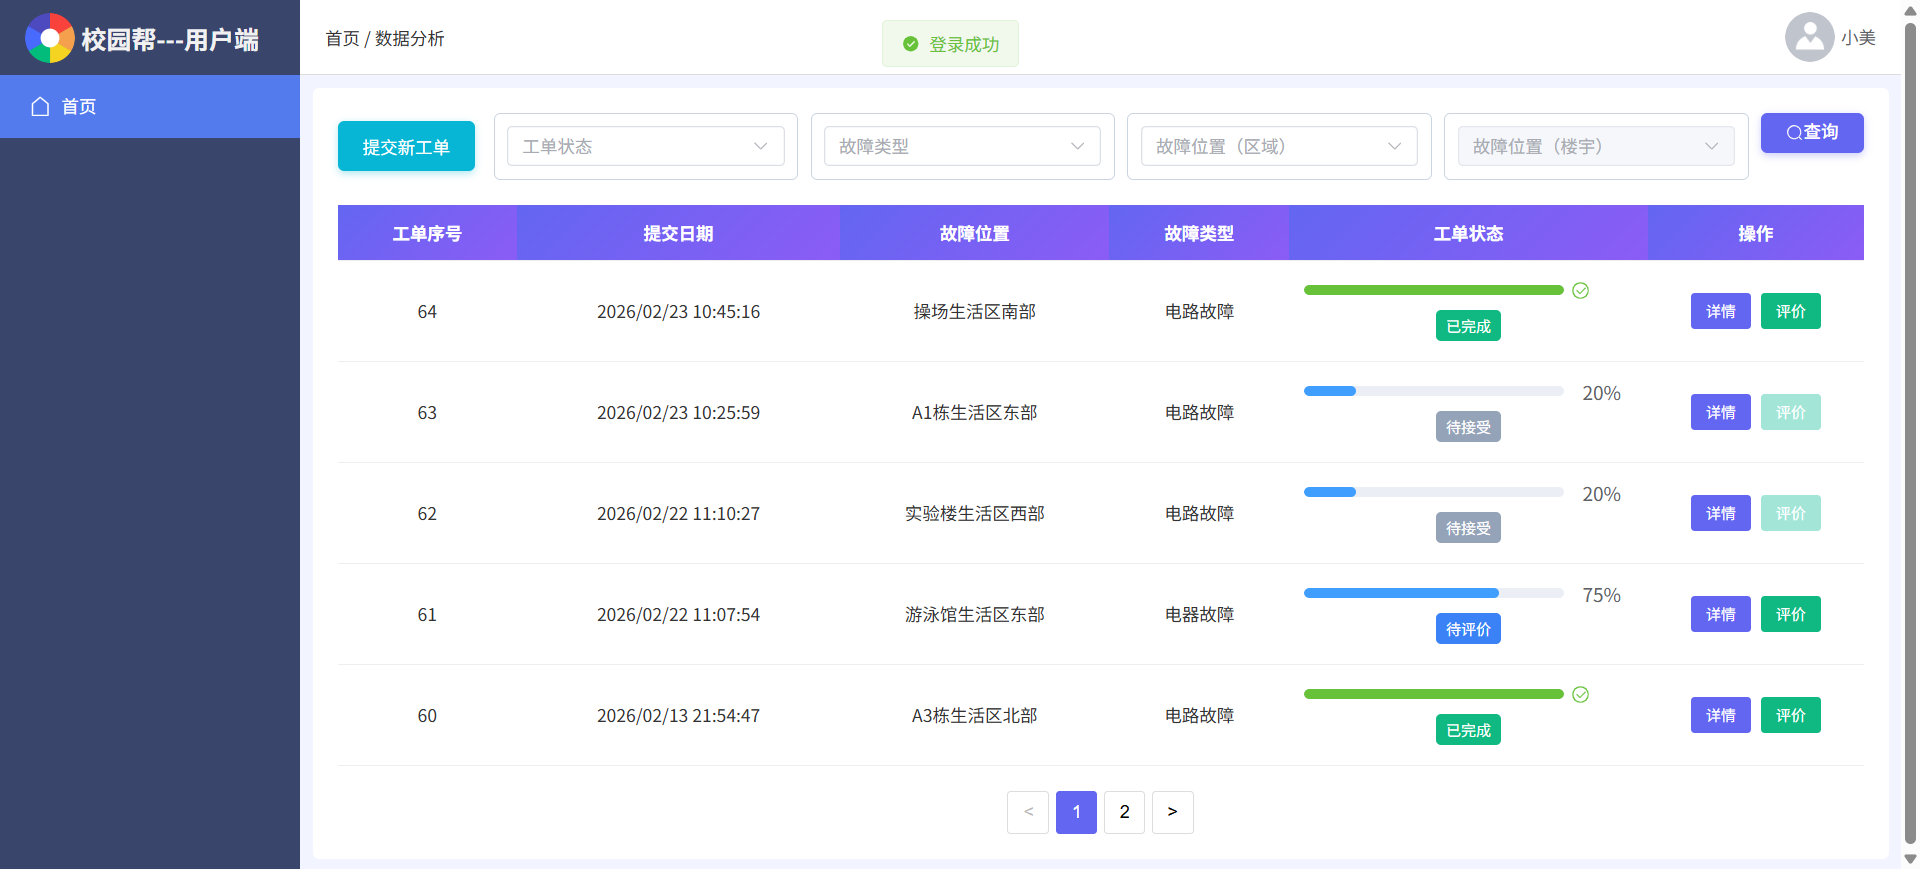Viewport: 1920px width, 869px height.
Task: Click the 75% percentage label
Action: click(x=1601, y=595)
